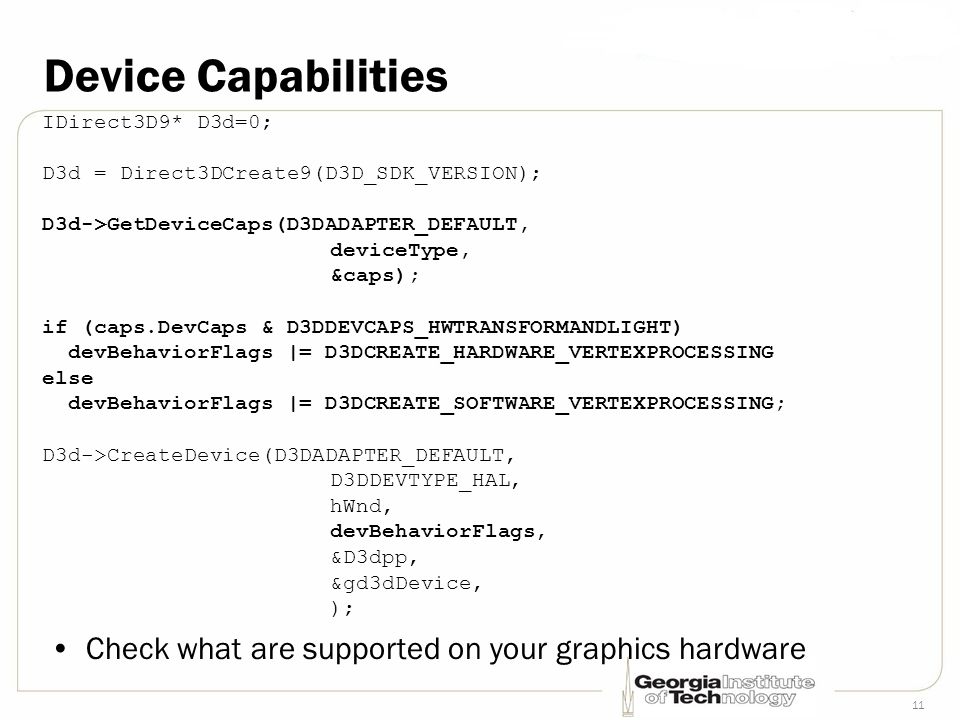Click the Device Capabilities slide title
The image size is (960, 720).
tap(246, 77)
